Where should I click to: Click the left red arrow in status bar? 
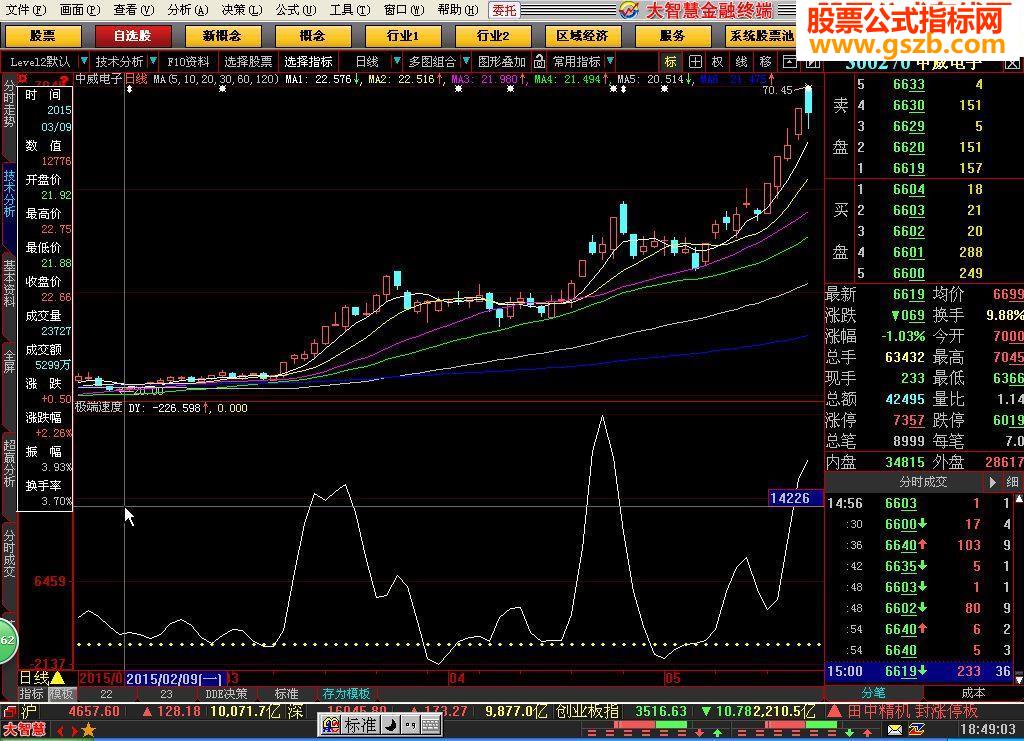[61, 731]
